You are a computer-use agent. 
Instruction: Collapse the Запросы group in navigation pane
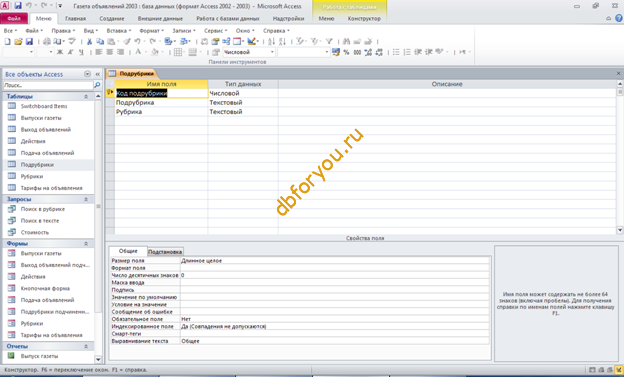click(x=86, y=199)
